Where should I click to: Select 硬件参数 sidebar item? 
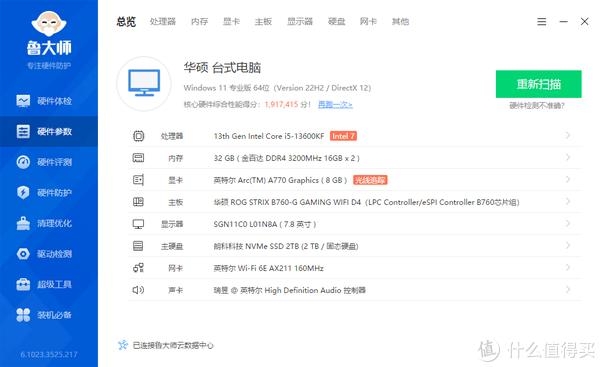click(x=49, y=132)
